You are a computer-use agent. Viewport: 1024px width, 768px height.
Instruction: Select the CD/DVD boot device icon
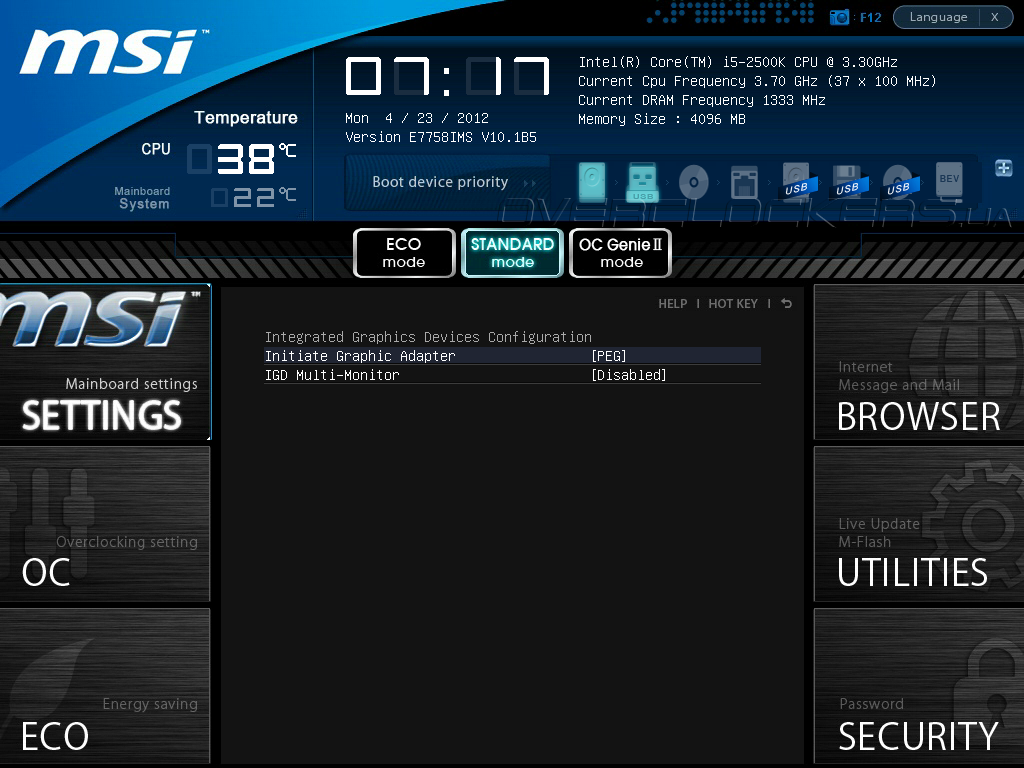694,182
